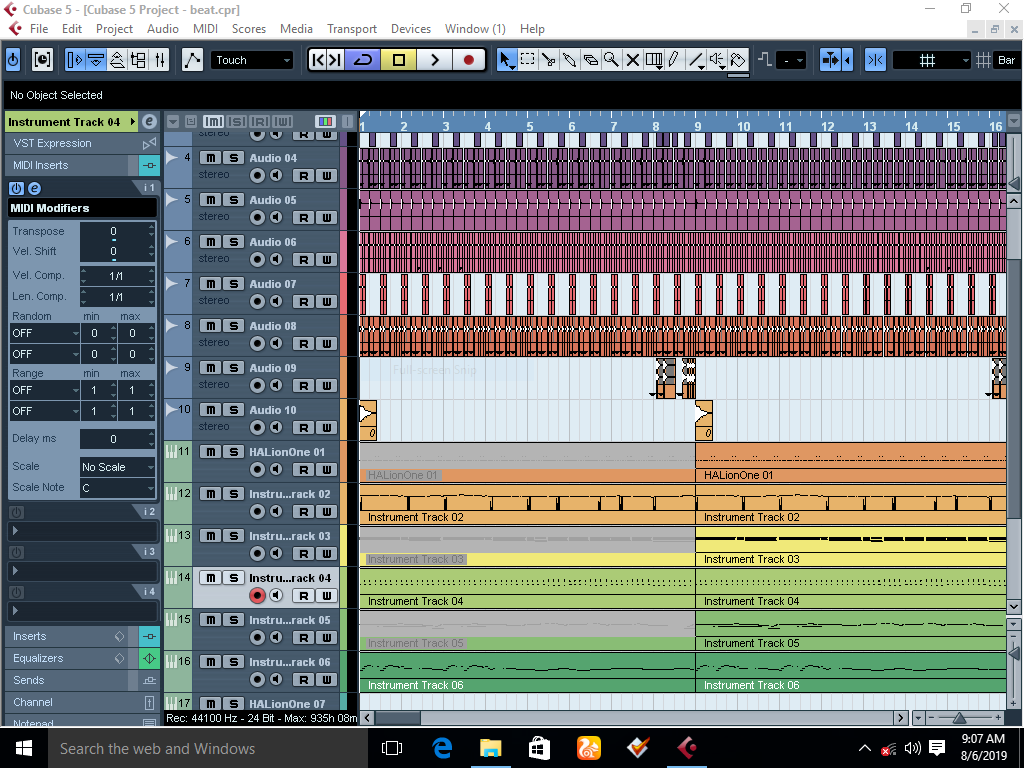Click the horizontal project scrollbar thumb
The height and width of the screenshot is (768, 1024).
[x=398, y=718]
